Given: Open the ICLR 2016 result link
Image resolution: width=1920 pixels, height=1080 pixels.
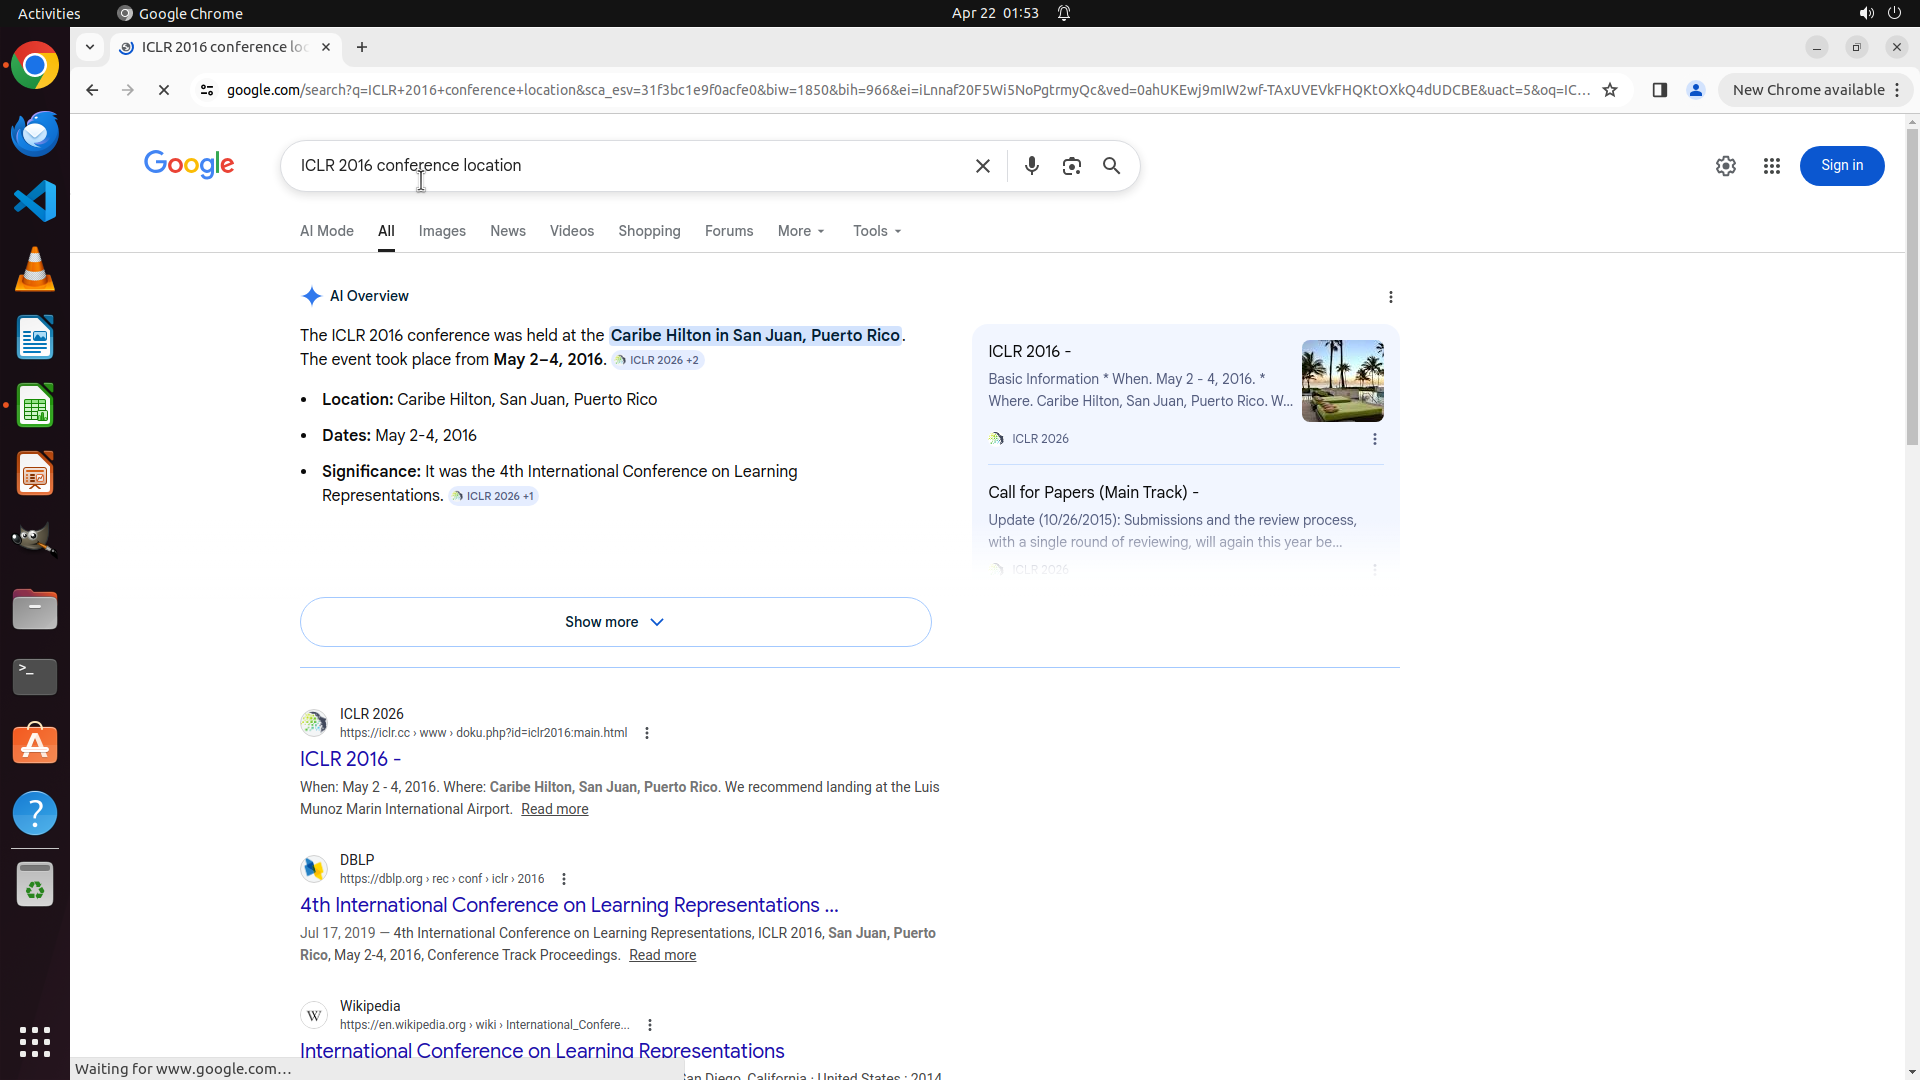Looking at the screenshot, I should pyautogui.click(x=350, y=759).
